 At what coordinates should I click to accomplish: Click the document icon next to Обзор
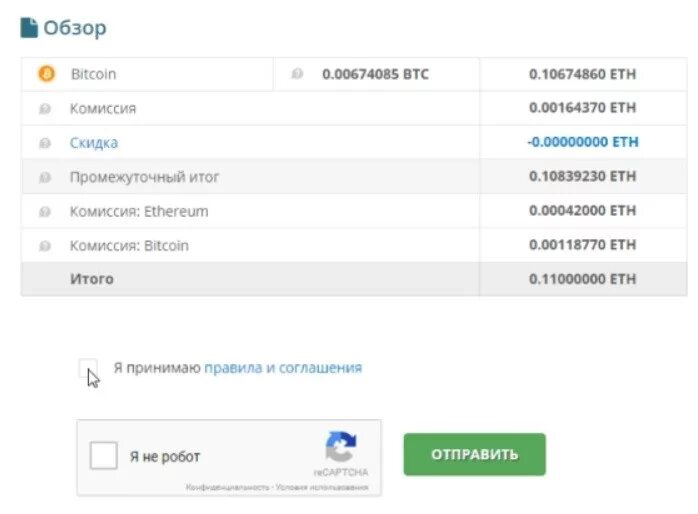point(29,28)
